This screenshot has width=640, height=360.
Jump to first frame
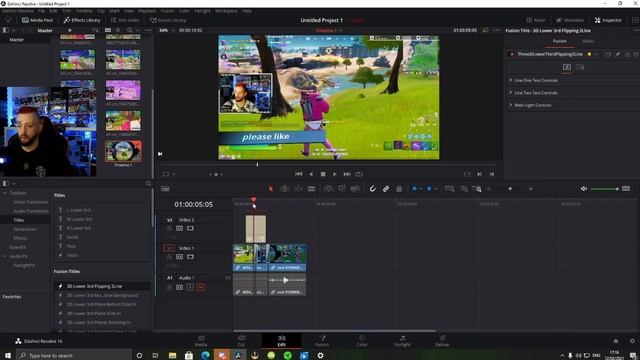299,174
